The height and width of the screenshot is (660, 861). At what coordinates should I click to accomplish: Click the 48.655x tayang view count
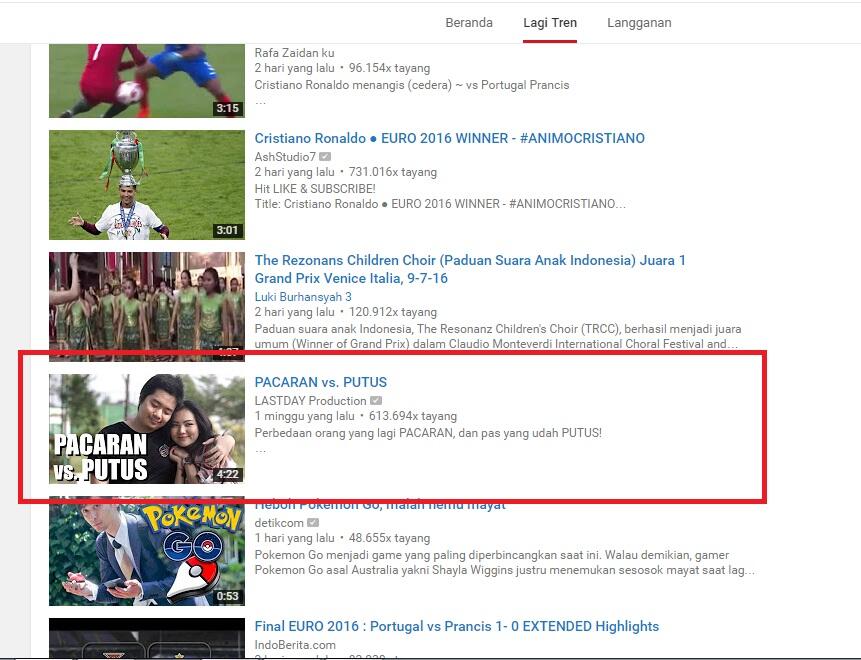[389, 538]
